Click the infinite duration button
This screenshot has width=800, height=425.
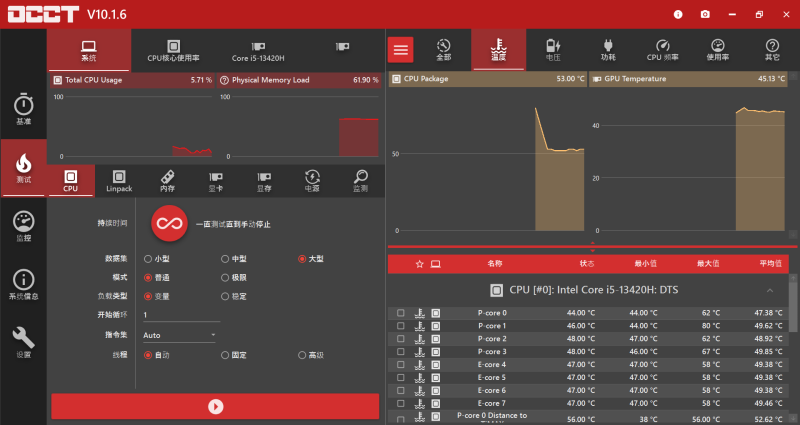click(x=169, y=223)
